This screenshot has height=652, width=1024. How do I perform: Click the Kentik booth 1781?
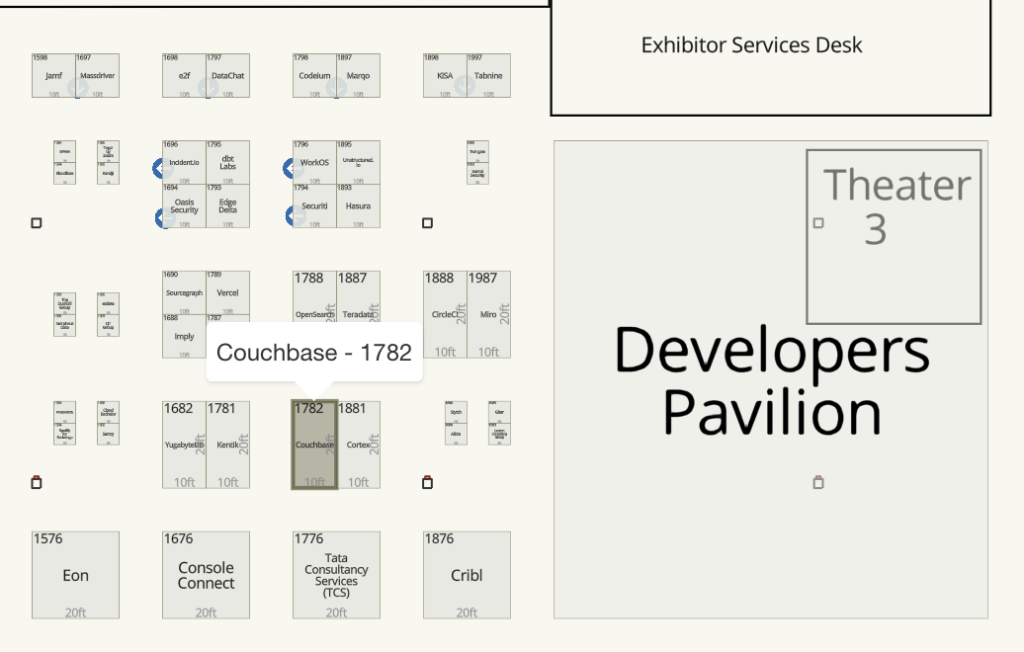point(228,445)
